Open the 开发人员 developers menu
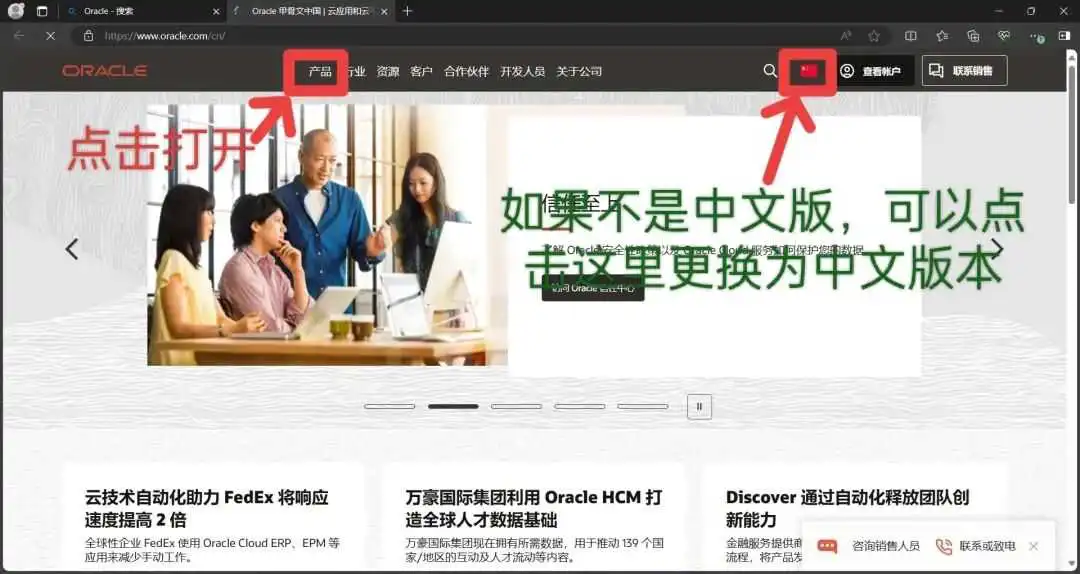This screenshot has height=574, width=1080. pos(522,72)
